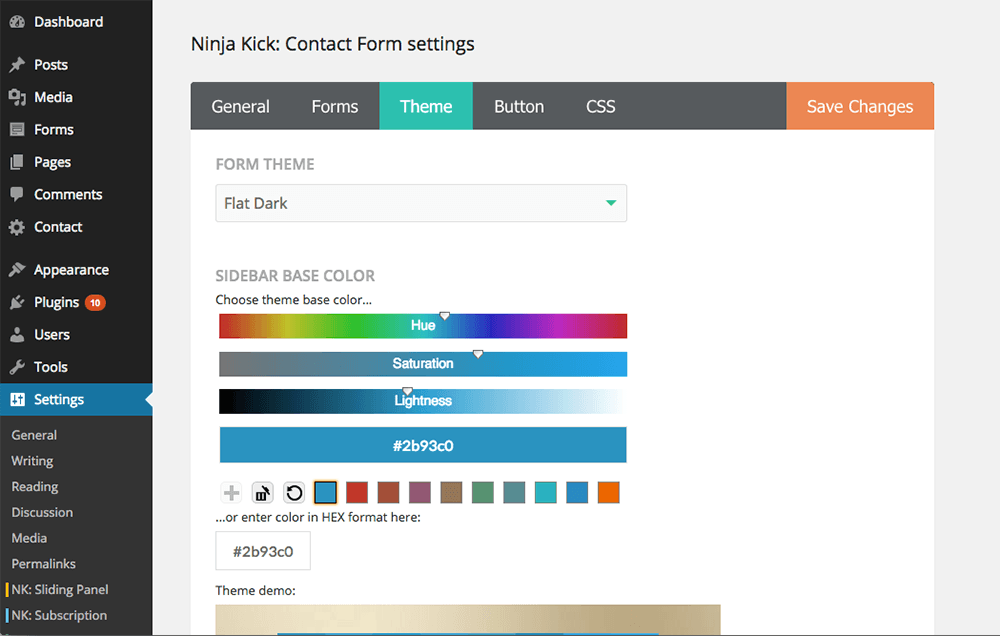Select the green color swatch
This screenshot has height=636, width=1000.
coord(483,492)
